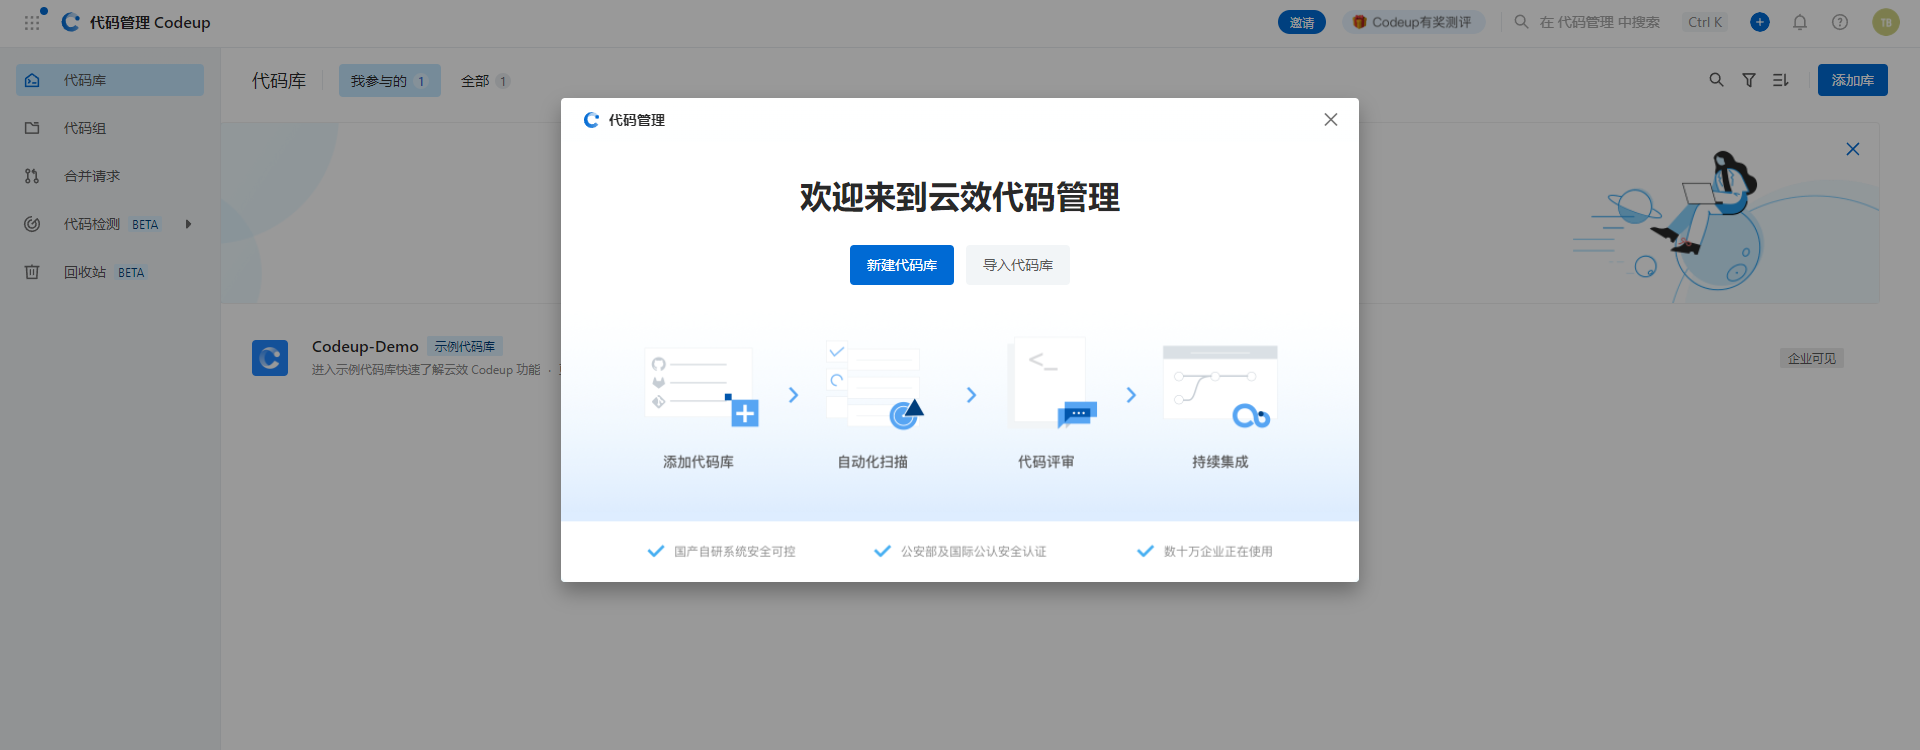Click 回收站 trash icon
This screenshot has height=750, width=1920.
[32, 272]
